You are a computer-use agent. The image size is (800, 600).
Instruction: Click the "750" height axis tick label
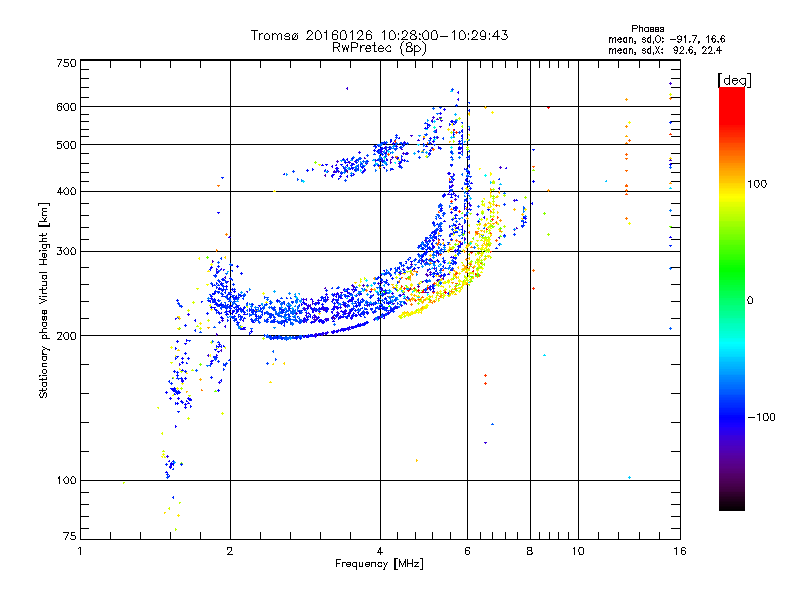[67, 63]
